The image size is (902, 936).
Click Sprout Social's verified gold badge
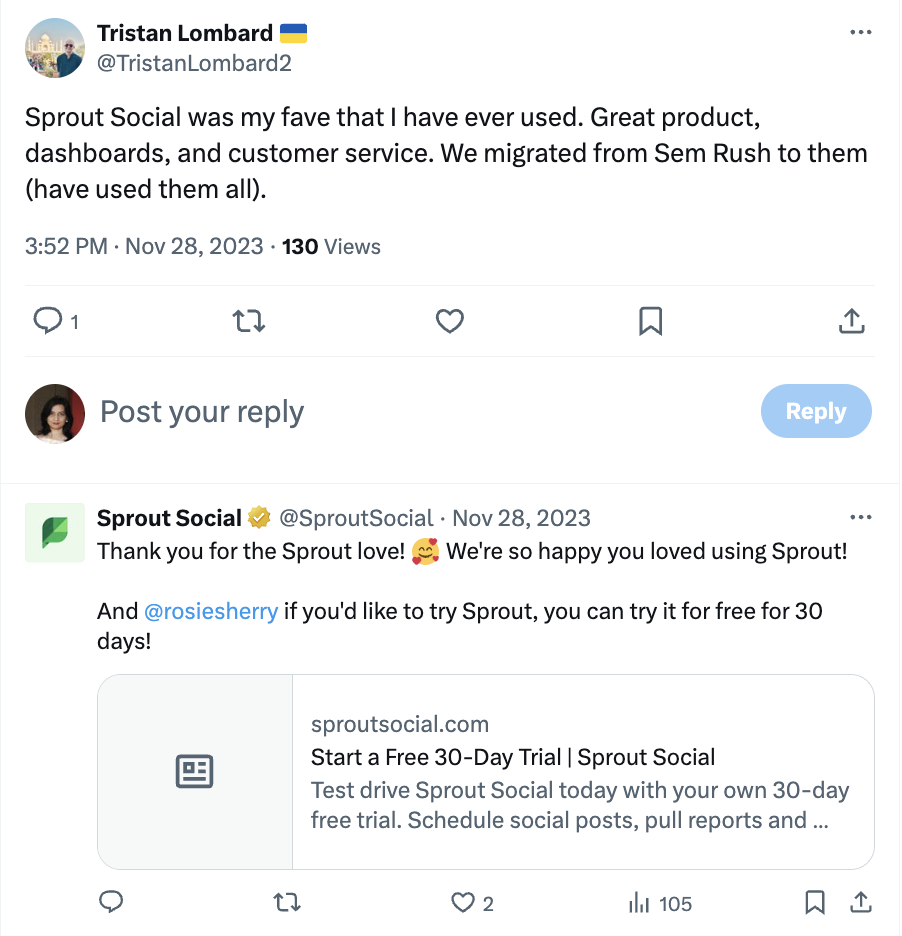coord(258,517)
